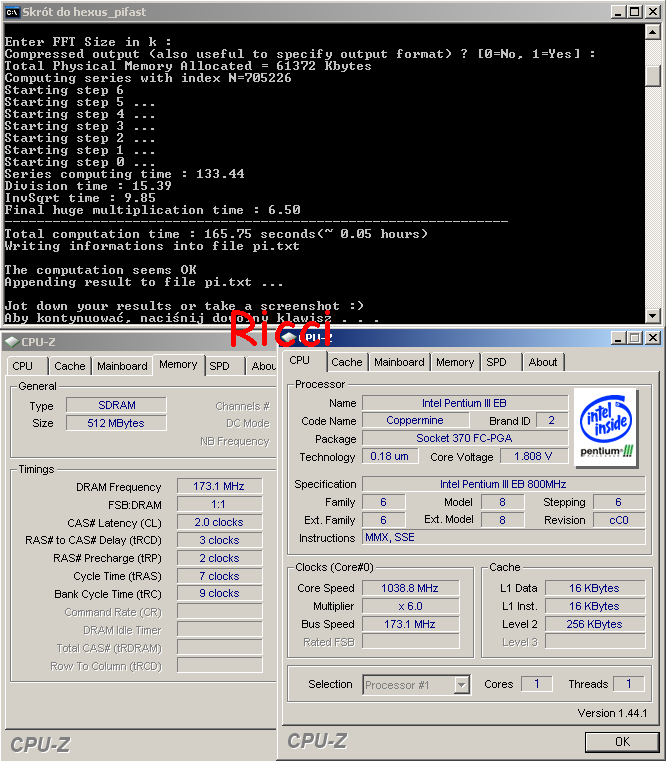
Task: Click the tRCD value '3 clocks'
Action: [219, 540]
